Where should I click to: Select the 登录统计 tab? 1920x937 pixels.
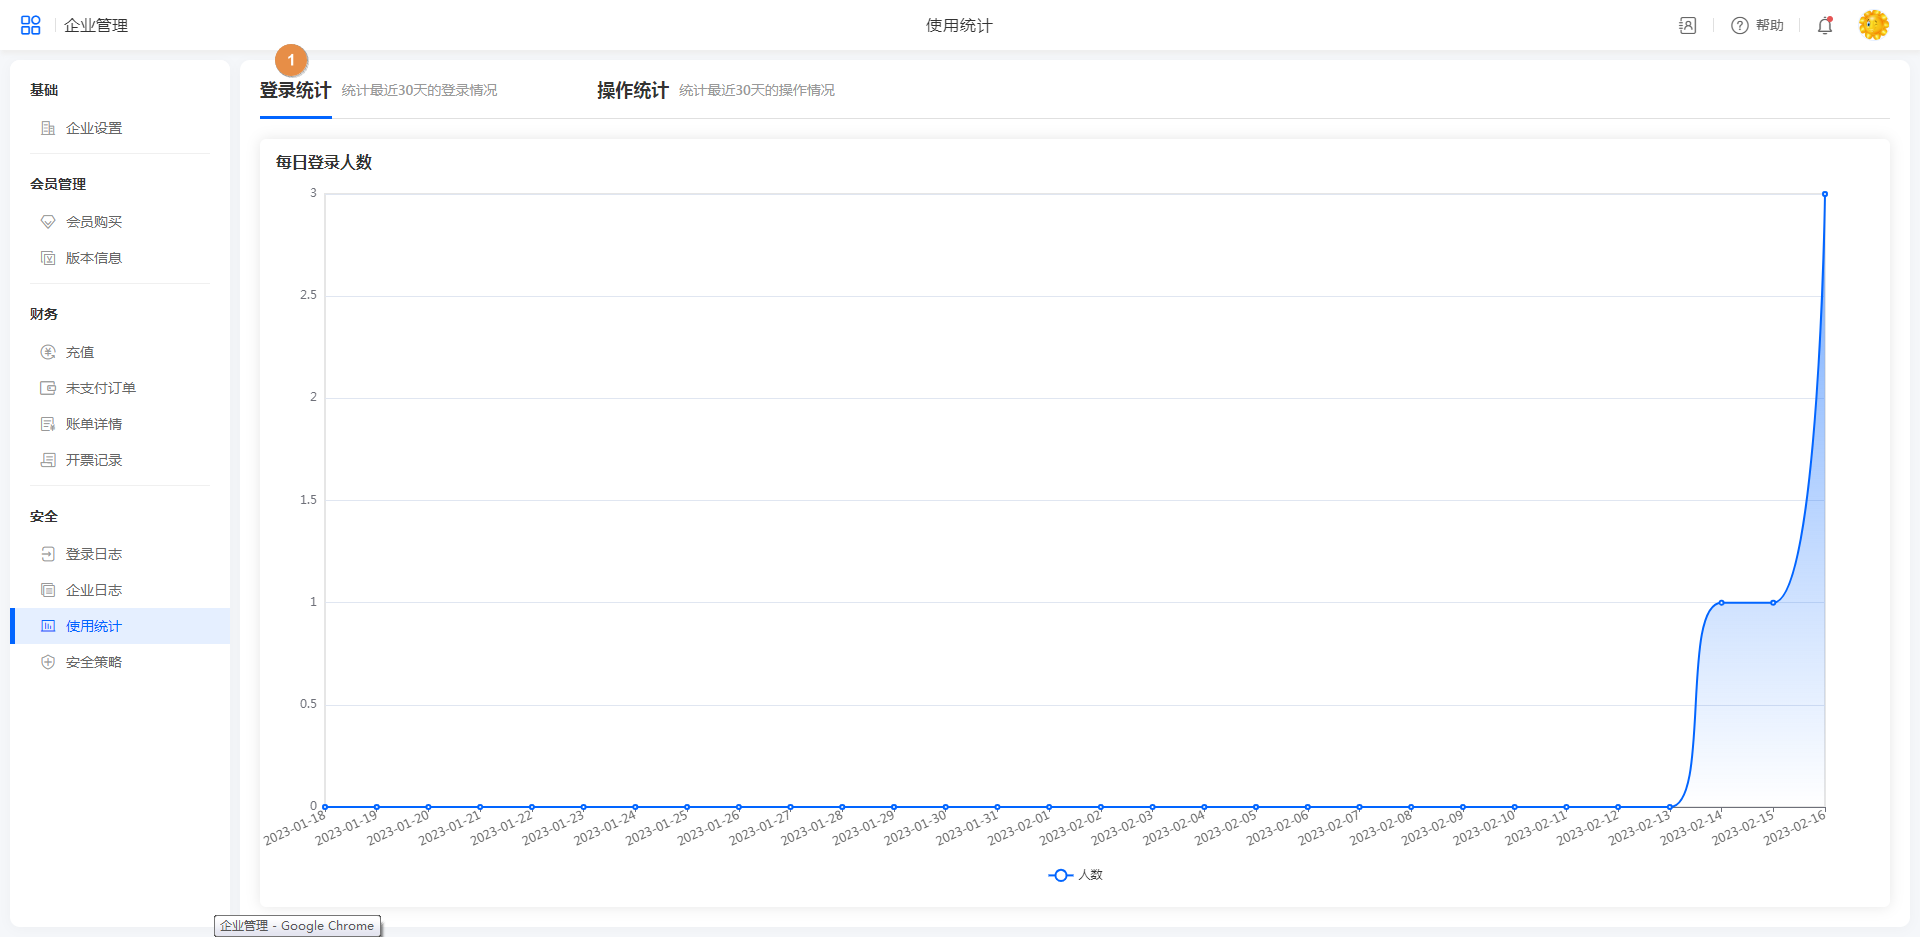pos(295,91)
